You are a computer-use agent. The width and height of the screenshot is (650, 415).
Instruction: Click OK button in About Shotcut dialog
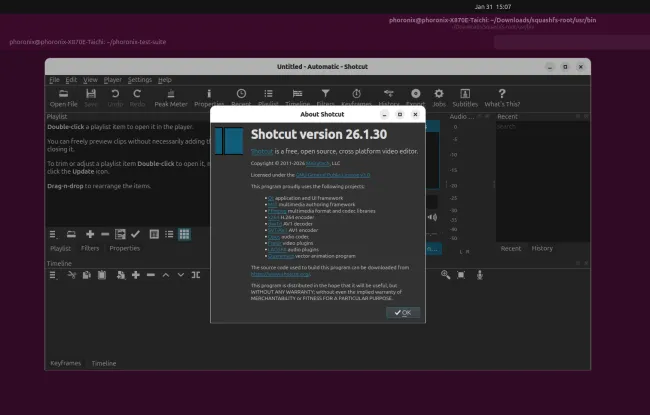(x=403, y=313)
